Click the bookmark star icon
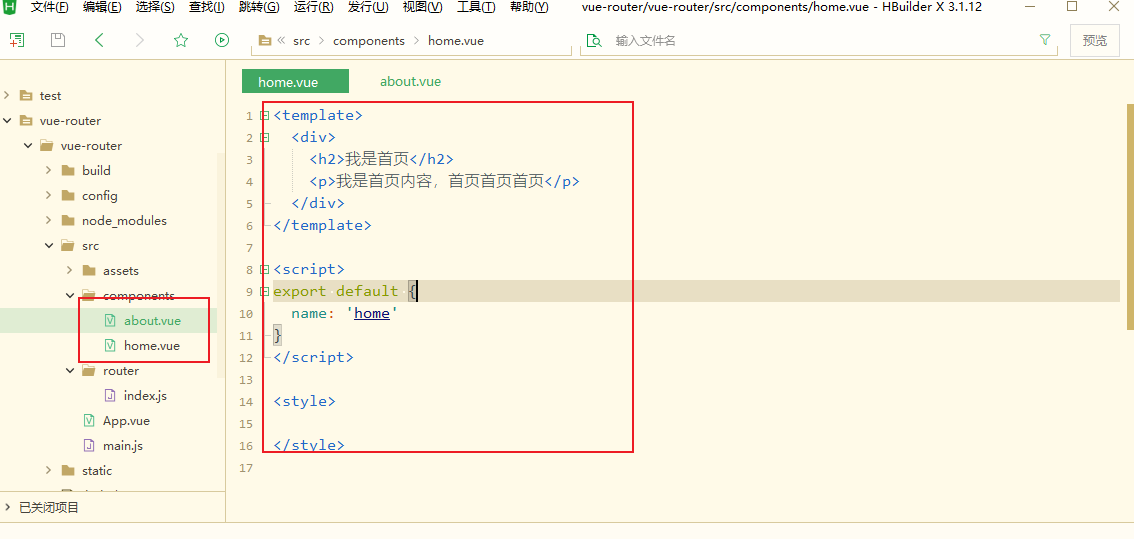 point(181,41)
